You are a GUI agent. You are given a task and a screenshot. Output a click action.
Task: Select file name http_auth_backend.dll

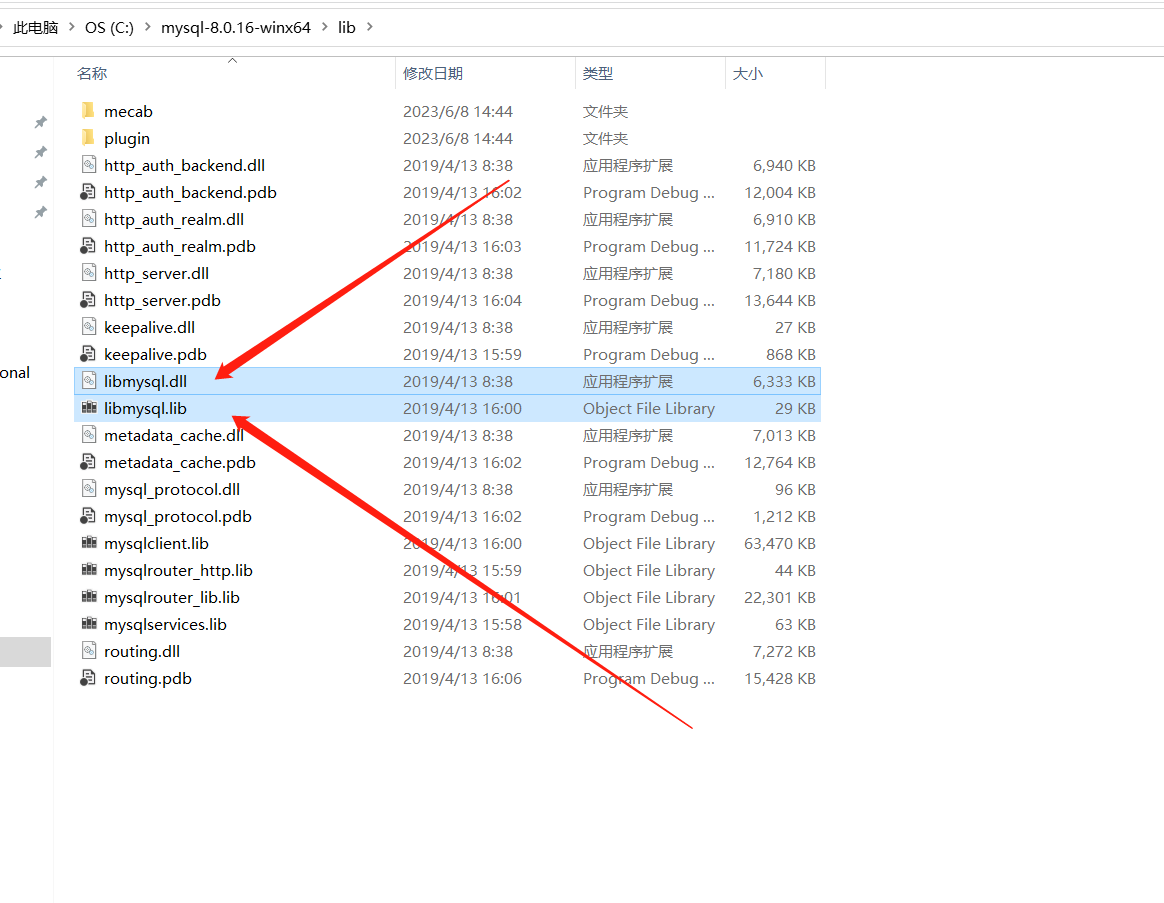[x=185, y=166]
